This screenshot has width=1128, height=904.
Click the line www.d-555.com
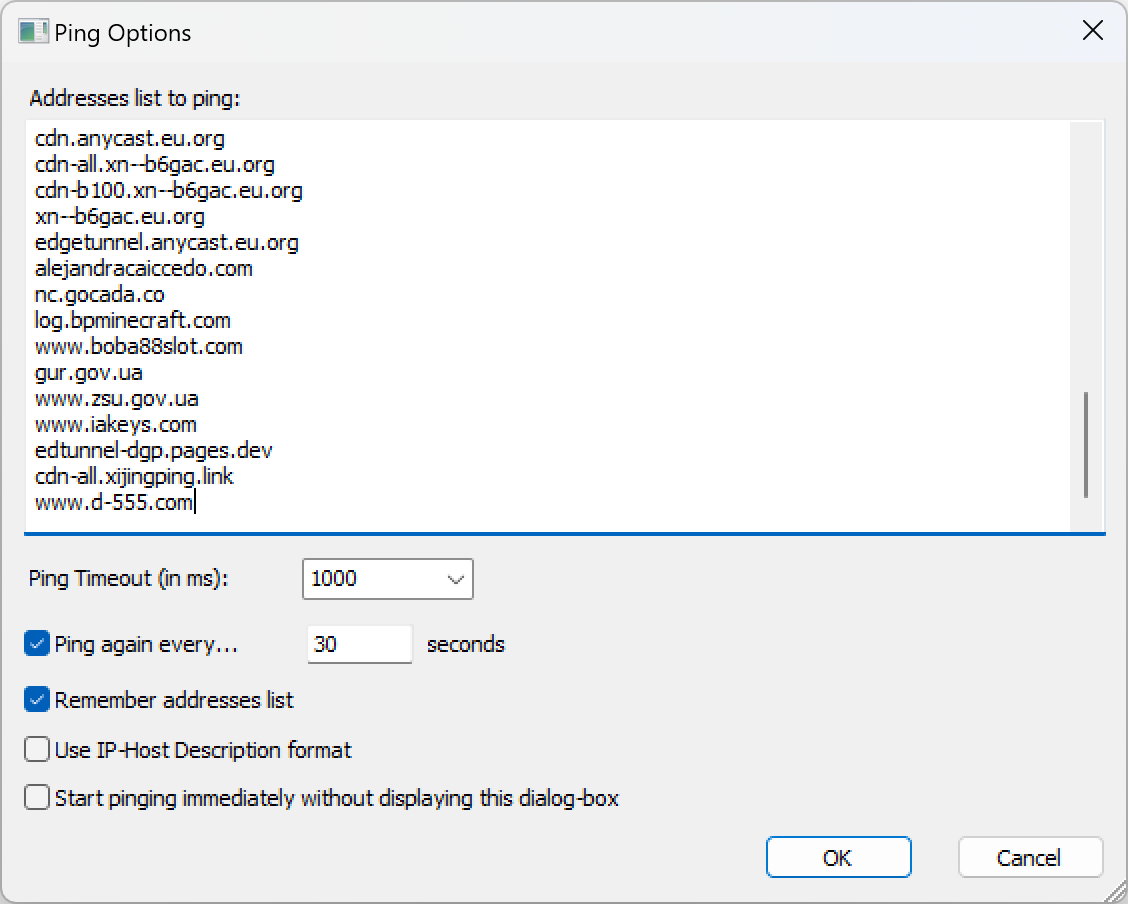click(x=114, y=502)
